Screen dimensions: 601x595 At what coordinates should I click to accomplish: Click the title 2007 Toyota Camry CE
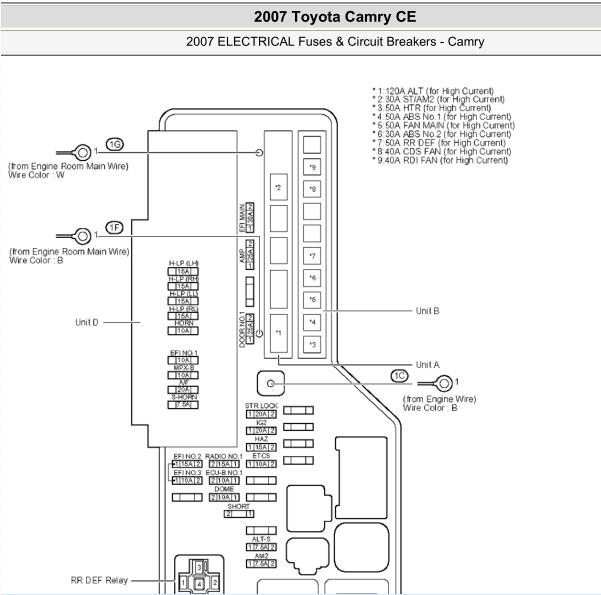click(335, 17)
